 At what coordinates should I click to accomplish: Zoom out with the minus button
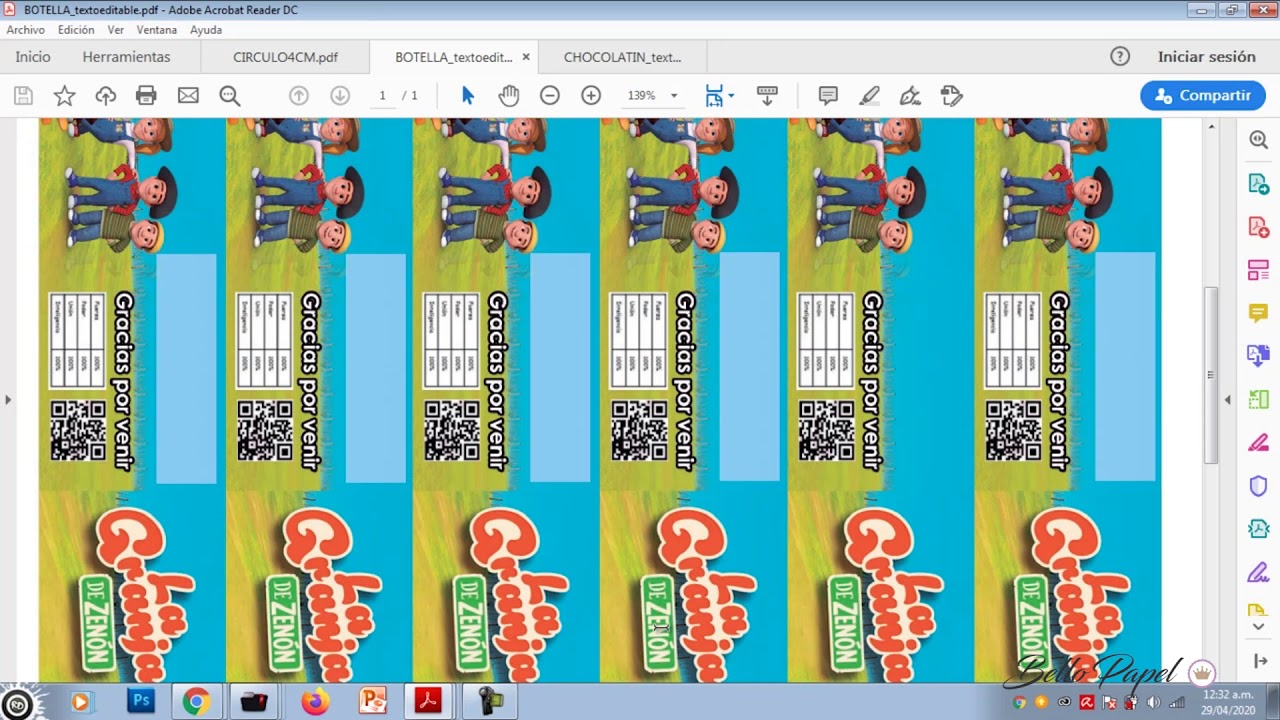tap(549, 96)
